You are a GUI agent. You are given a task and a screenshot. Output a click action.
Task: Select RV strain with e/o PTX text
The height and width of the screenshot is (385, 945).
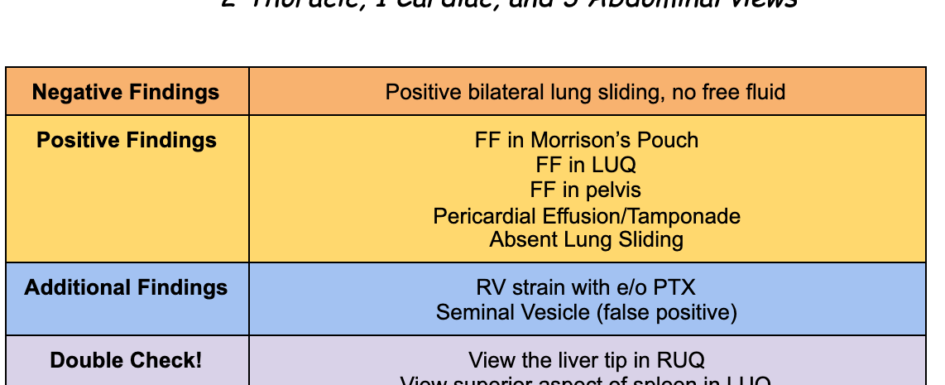coord(585,287)
